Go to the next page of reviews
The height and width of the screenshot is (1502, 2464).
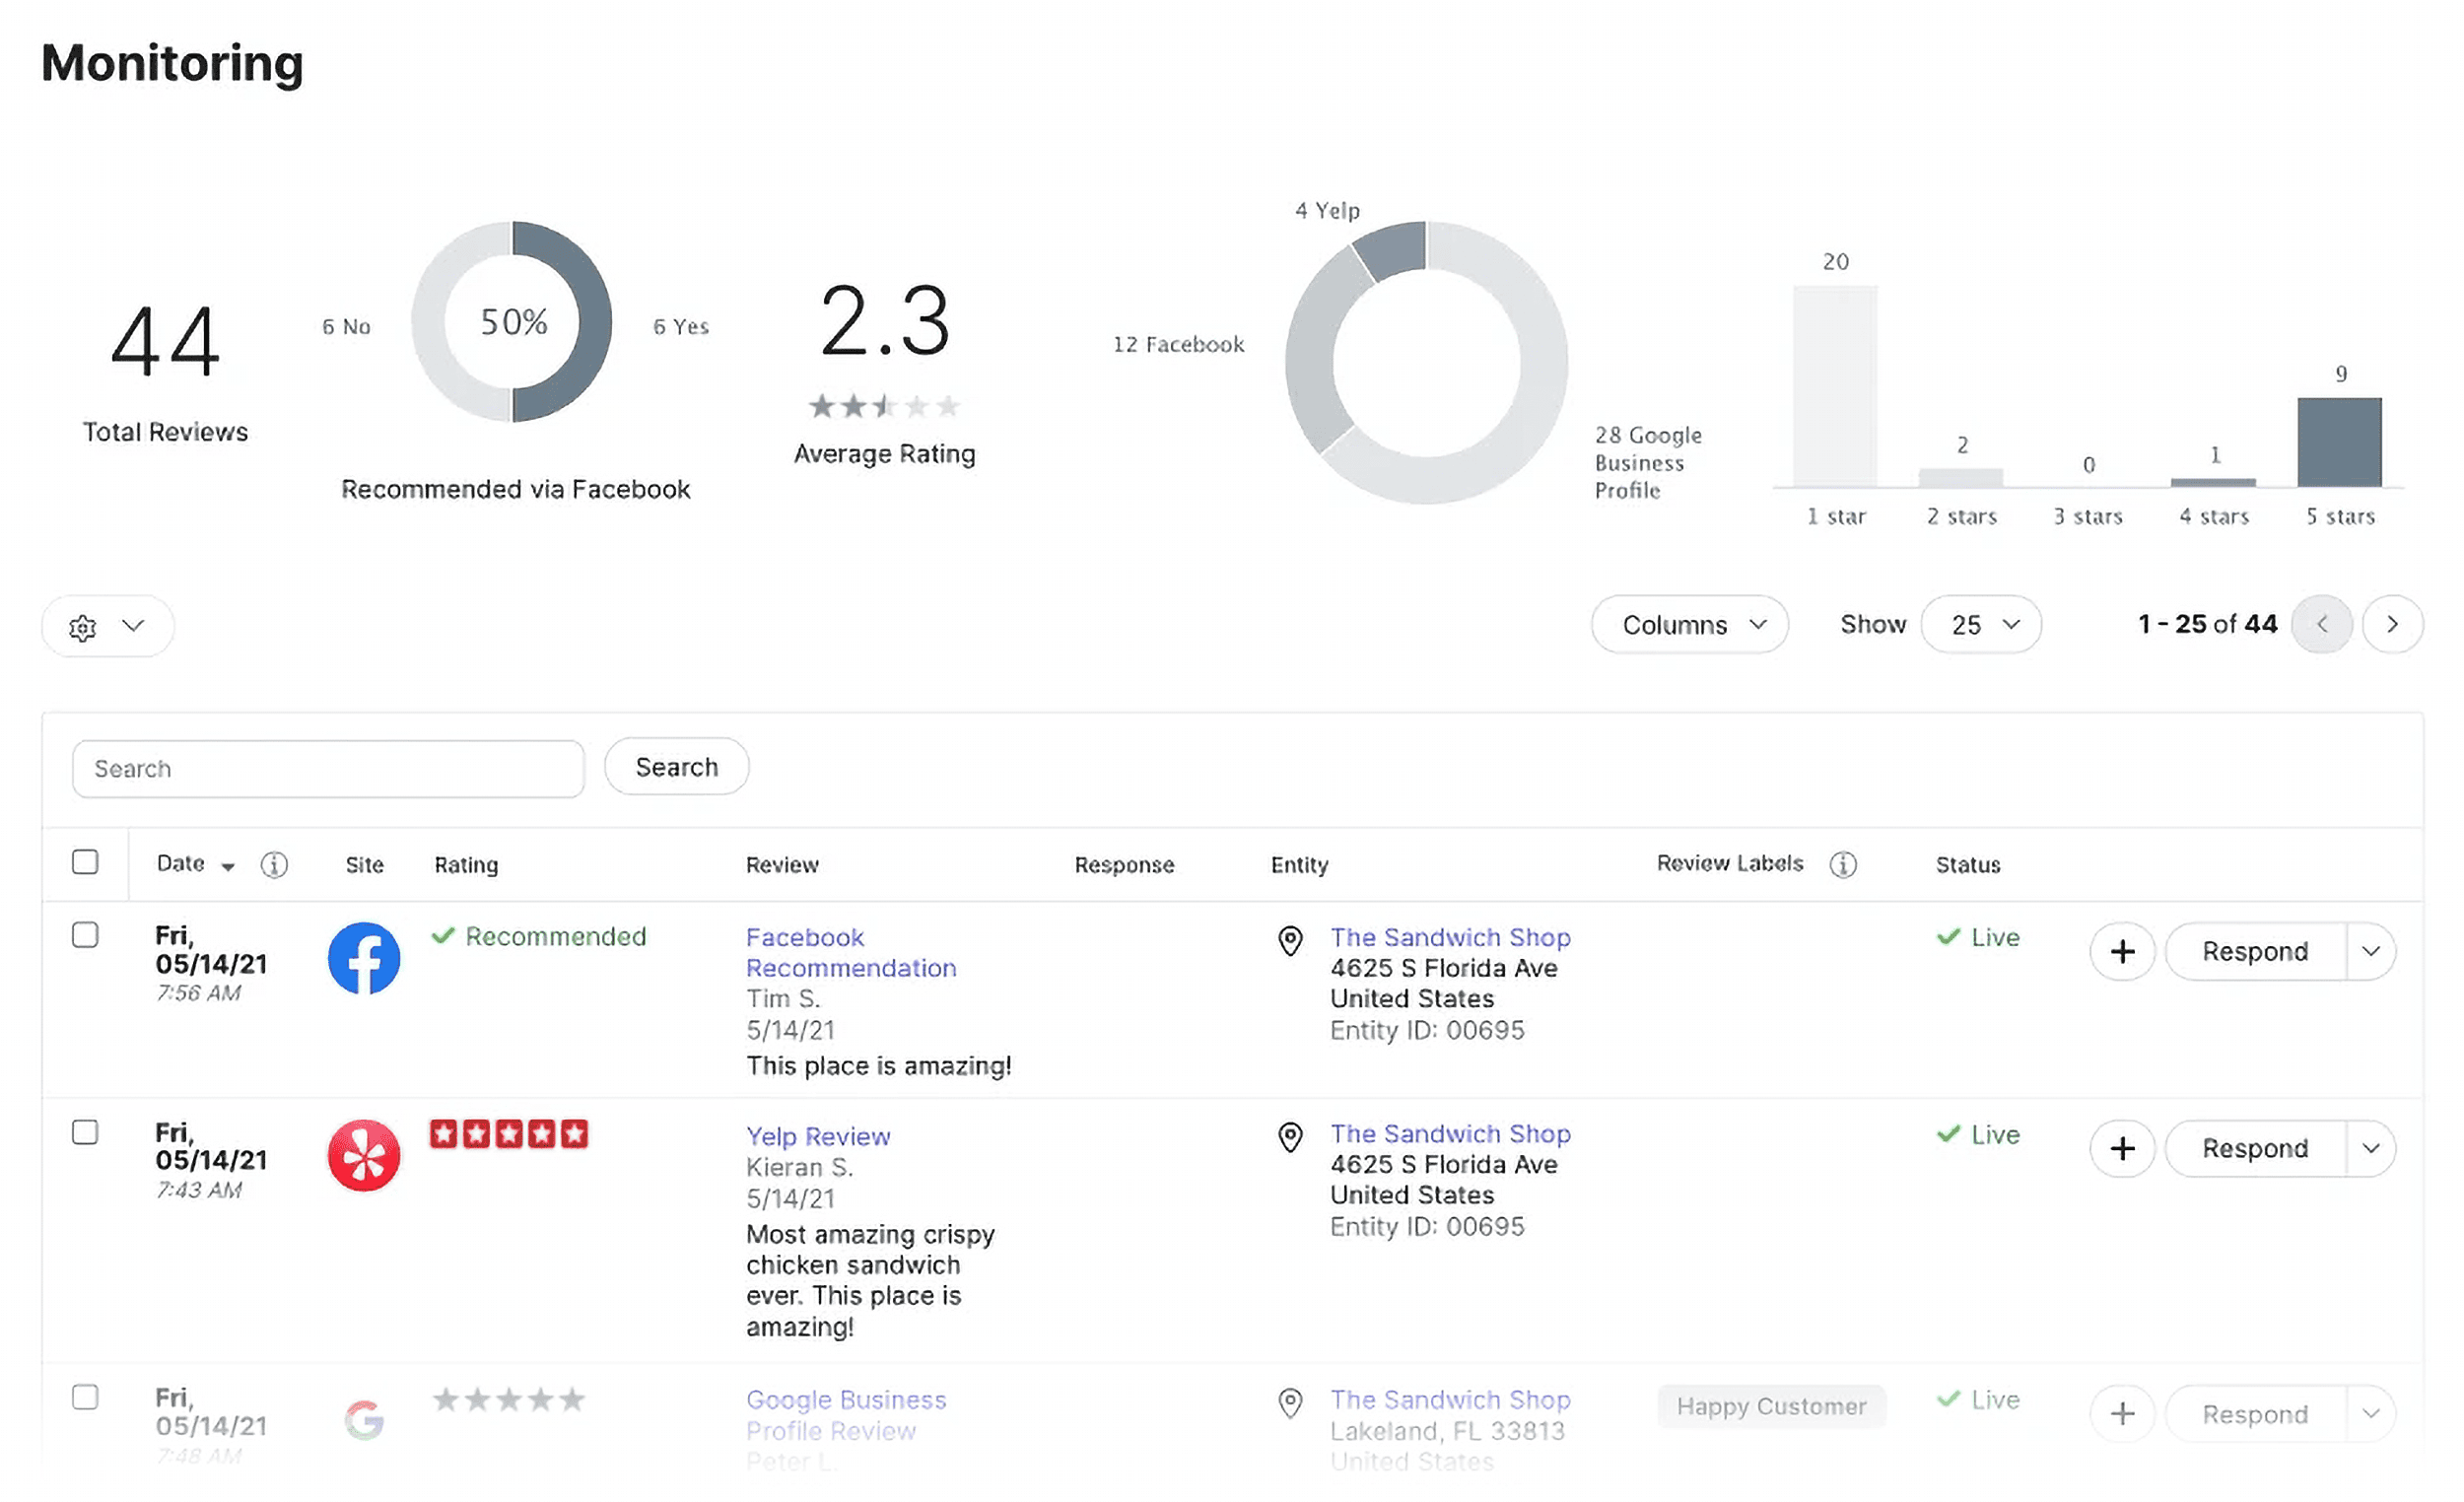2392,624
